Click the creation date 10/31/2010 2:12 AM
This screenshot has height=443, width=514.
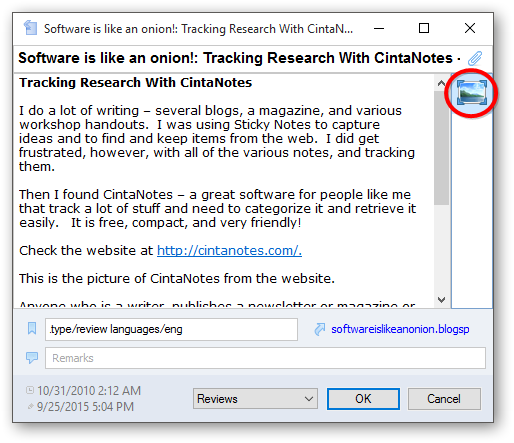tap(89, 390)
